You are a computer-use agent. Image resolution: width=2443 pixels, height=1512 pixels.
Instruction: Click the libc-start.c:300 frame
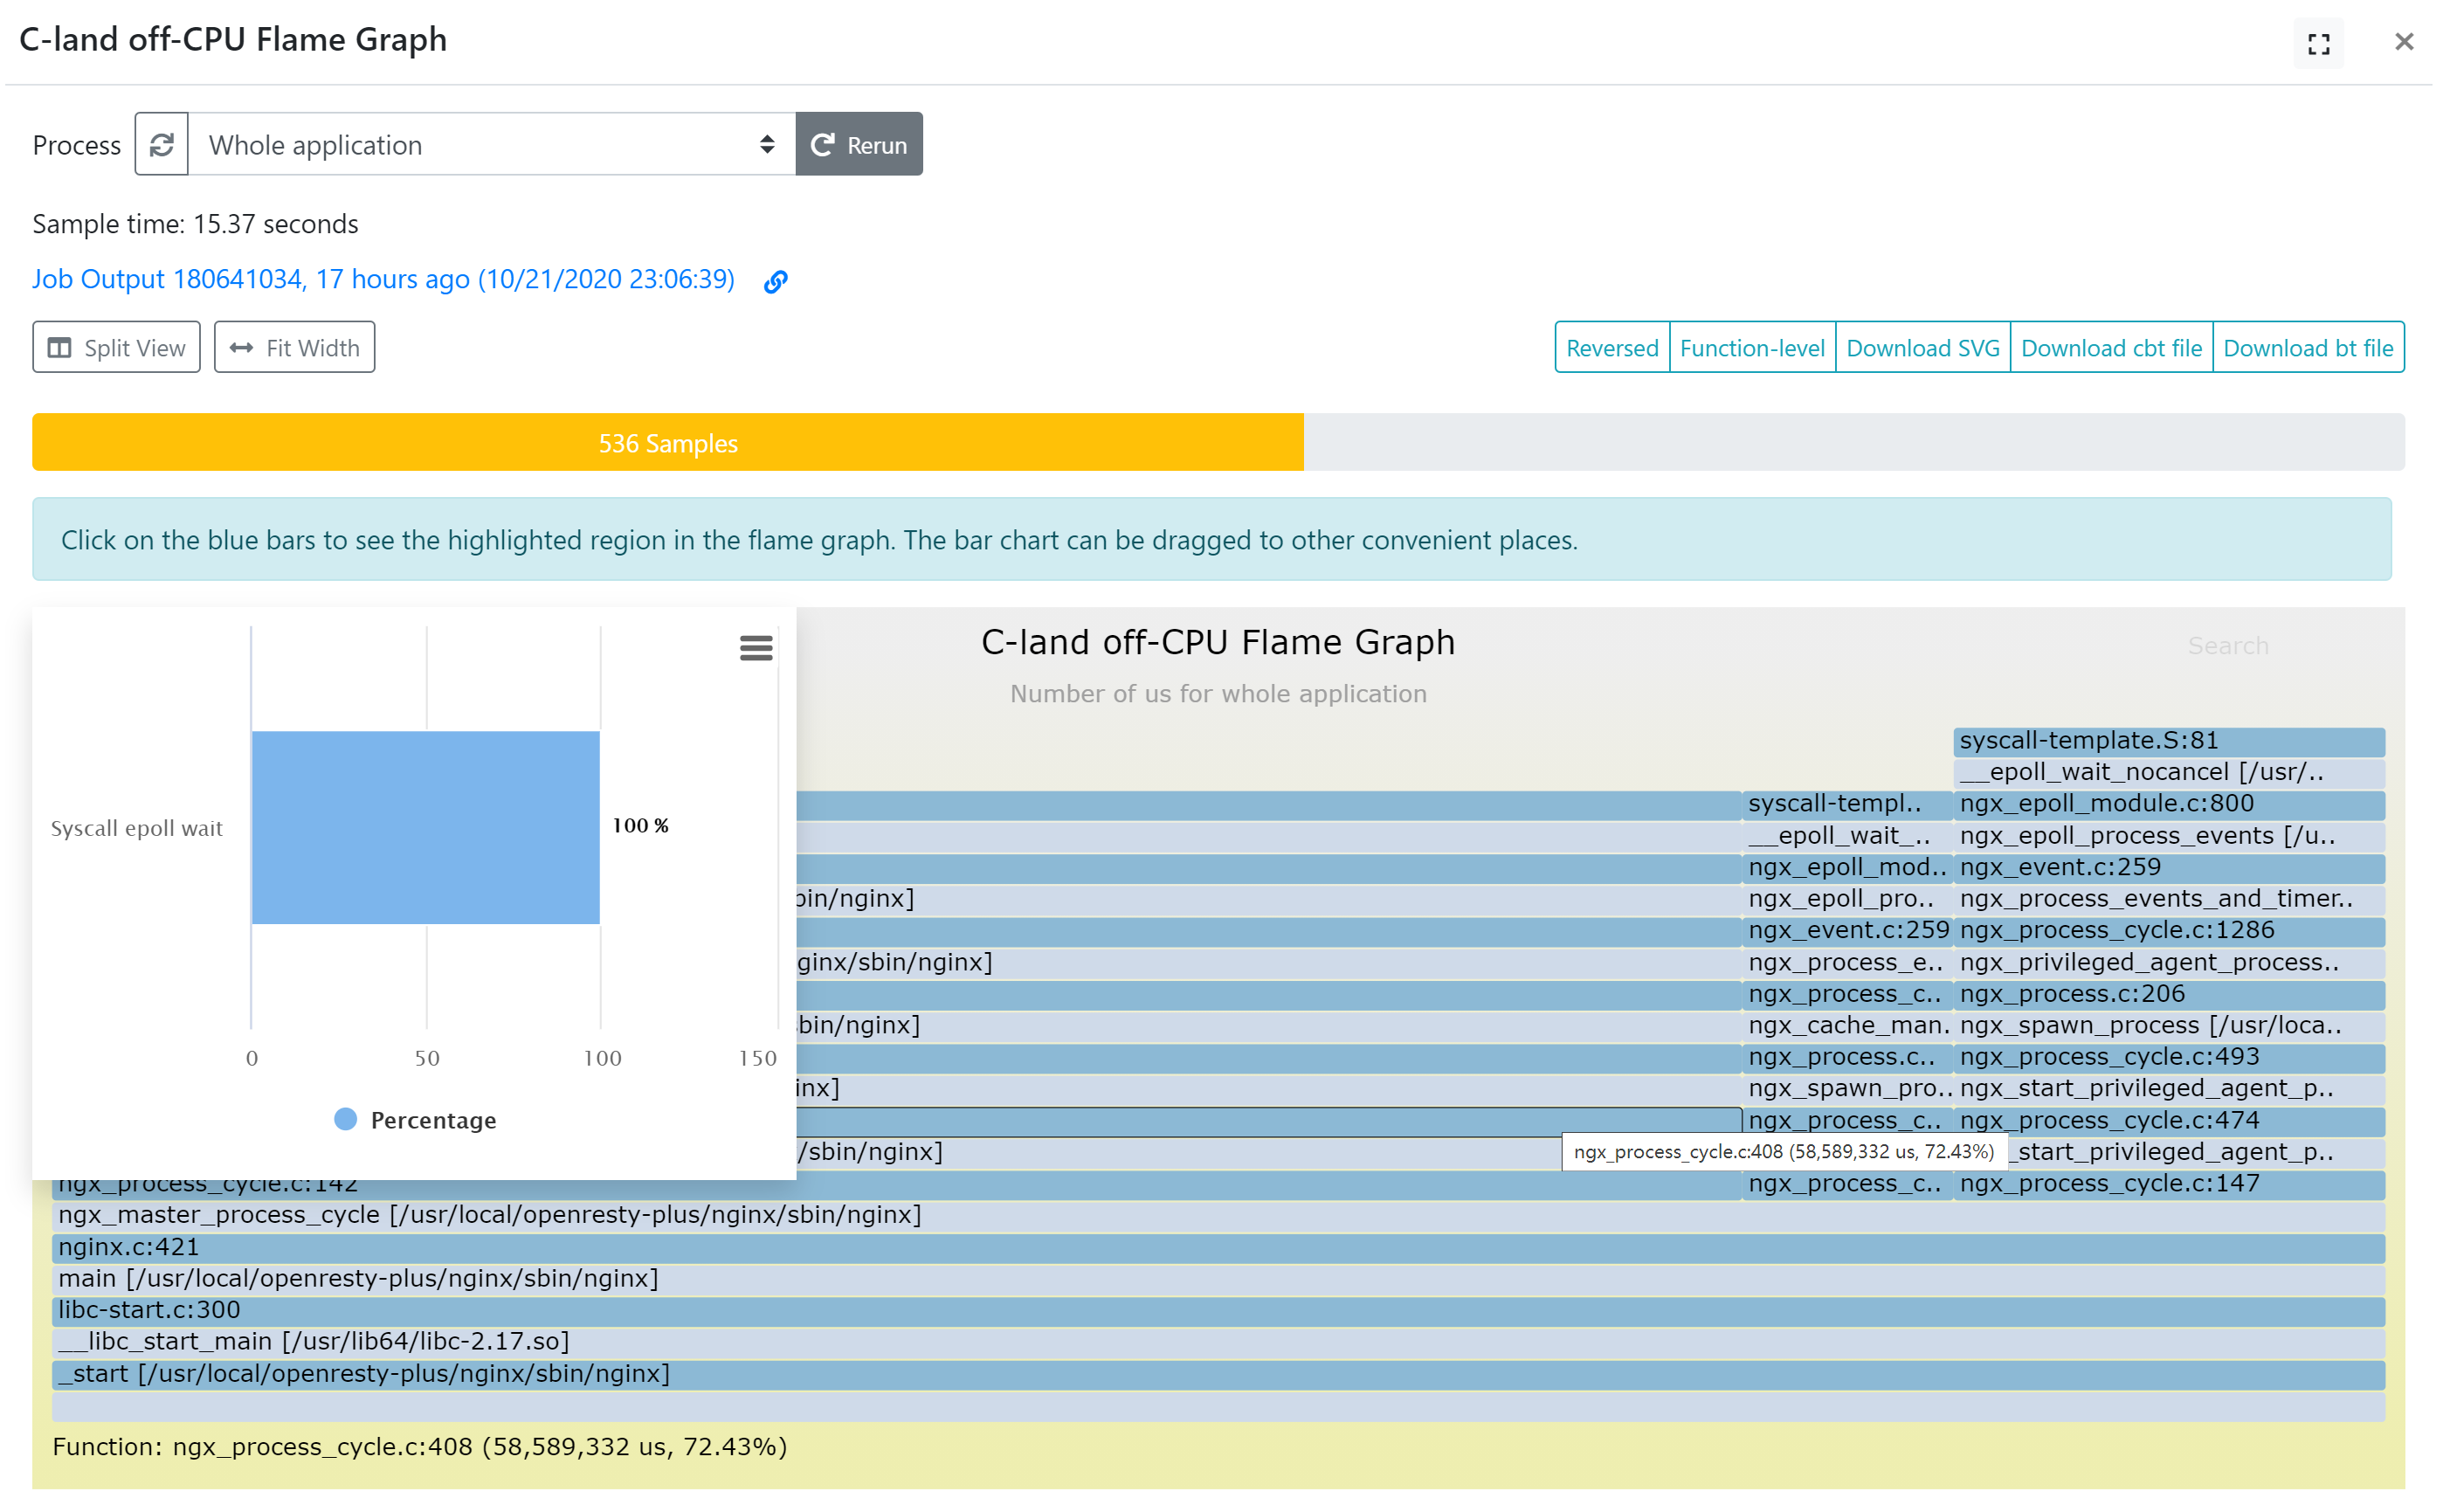1218,1310
